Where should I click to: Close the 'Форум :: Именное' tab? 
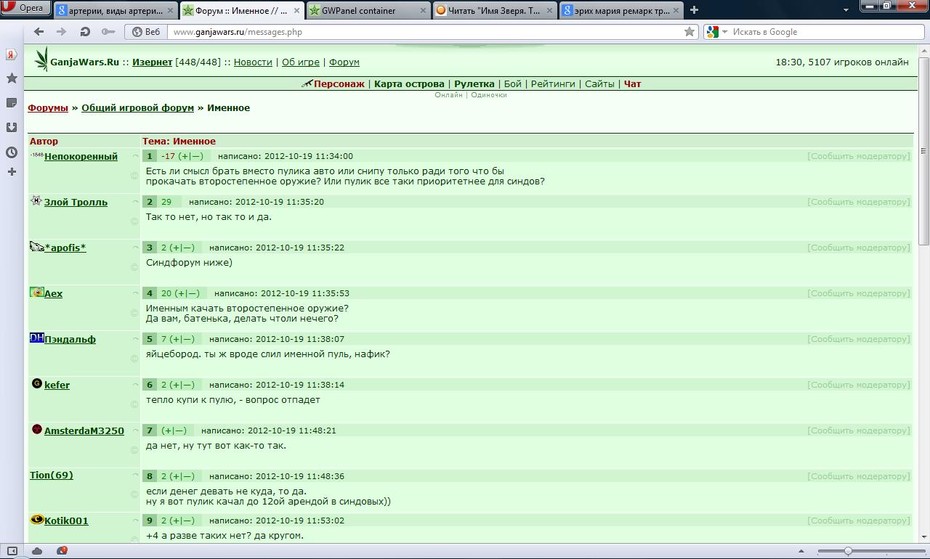[297, 11]
